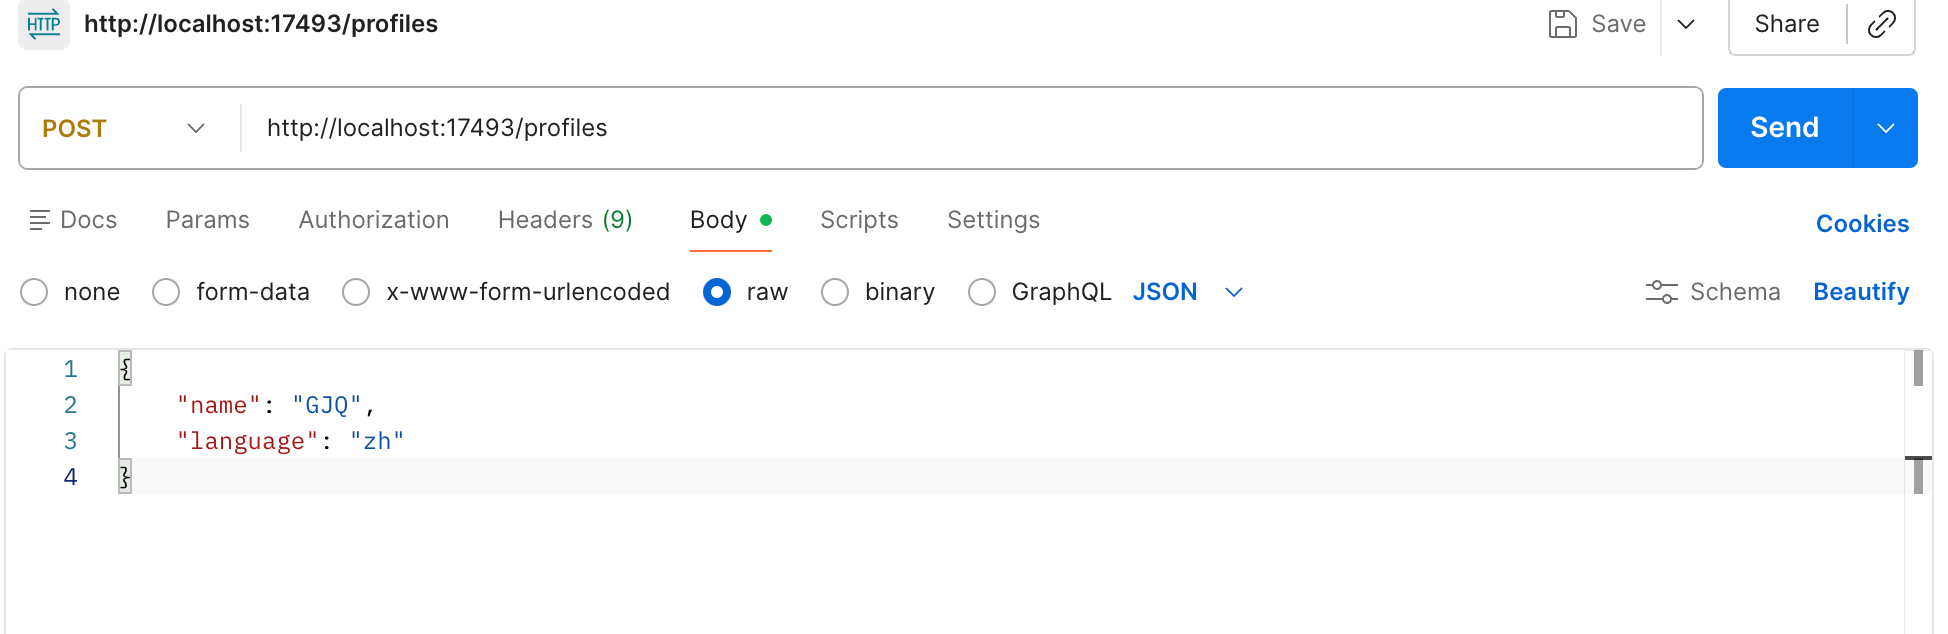
Task: Click the request URL input field
Action: pyautogui.click(x=970, y=128)
